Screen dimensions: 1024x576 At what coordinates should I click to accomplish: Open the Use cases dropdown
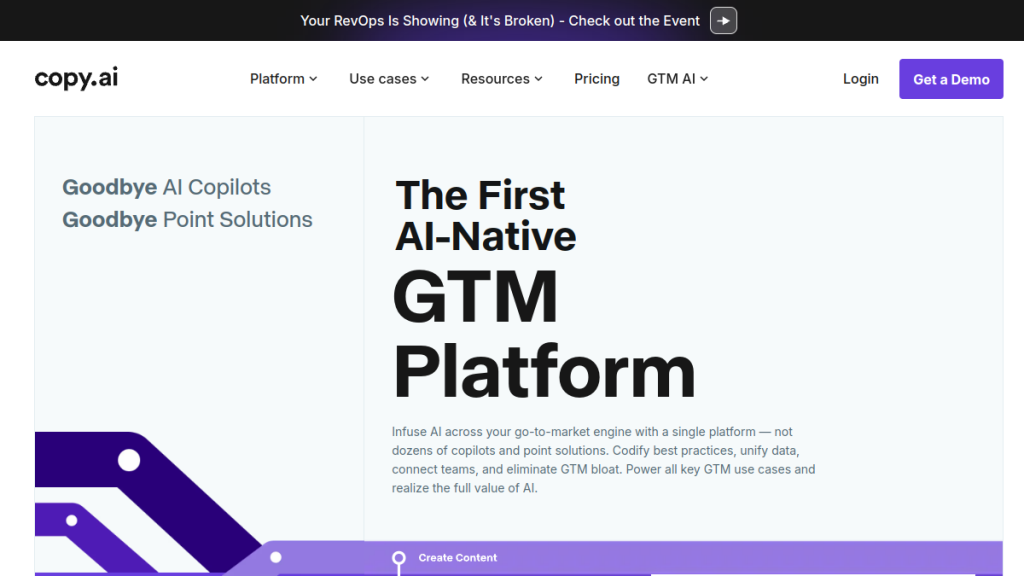coord(389,79)
